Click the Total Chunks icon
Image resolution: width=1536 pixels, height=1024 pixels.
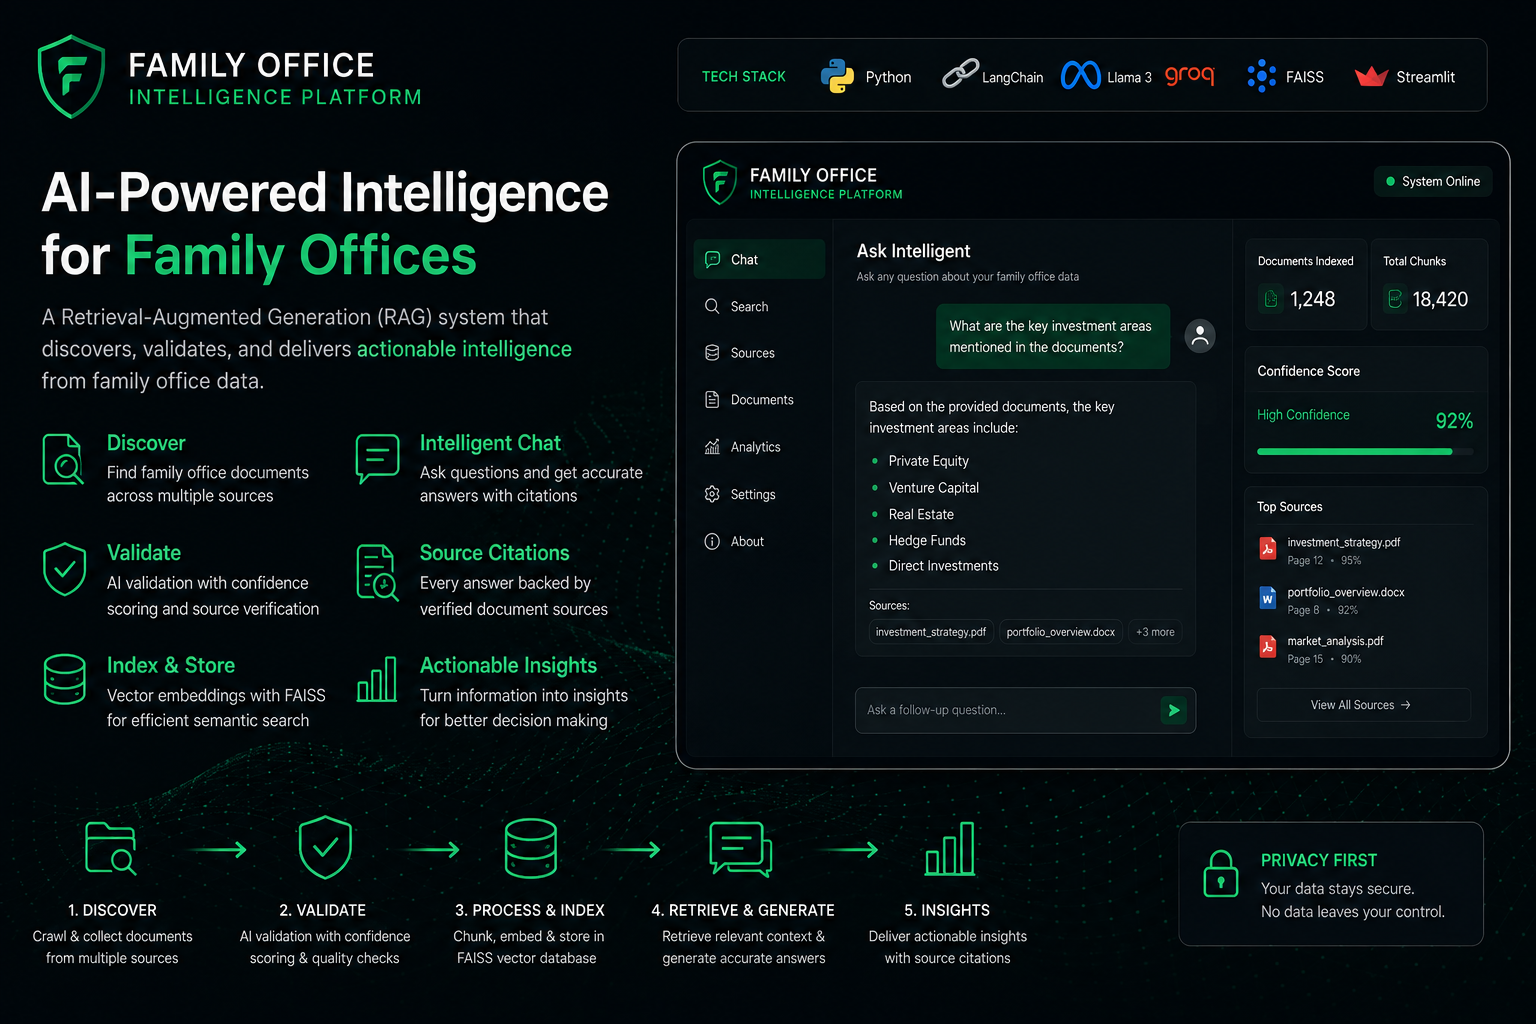tap(1395, 299)
